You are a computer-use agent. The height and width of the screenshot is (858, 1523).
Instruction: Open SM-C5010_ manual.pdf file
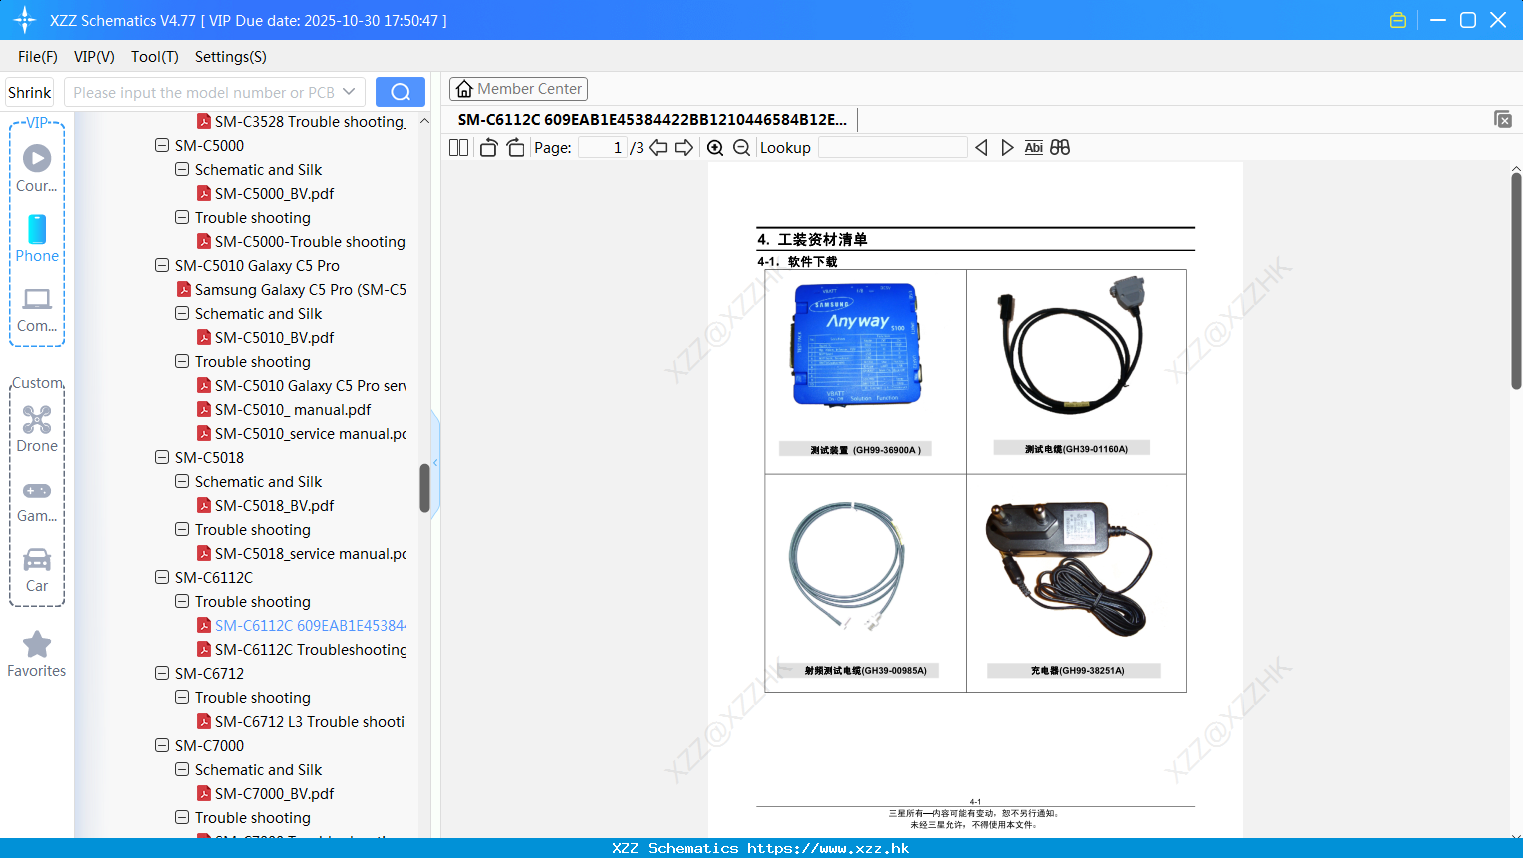coord(283,410)
